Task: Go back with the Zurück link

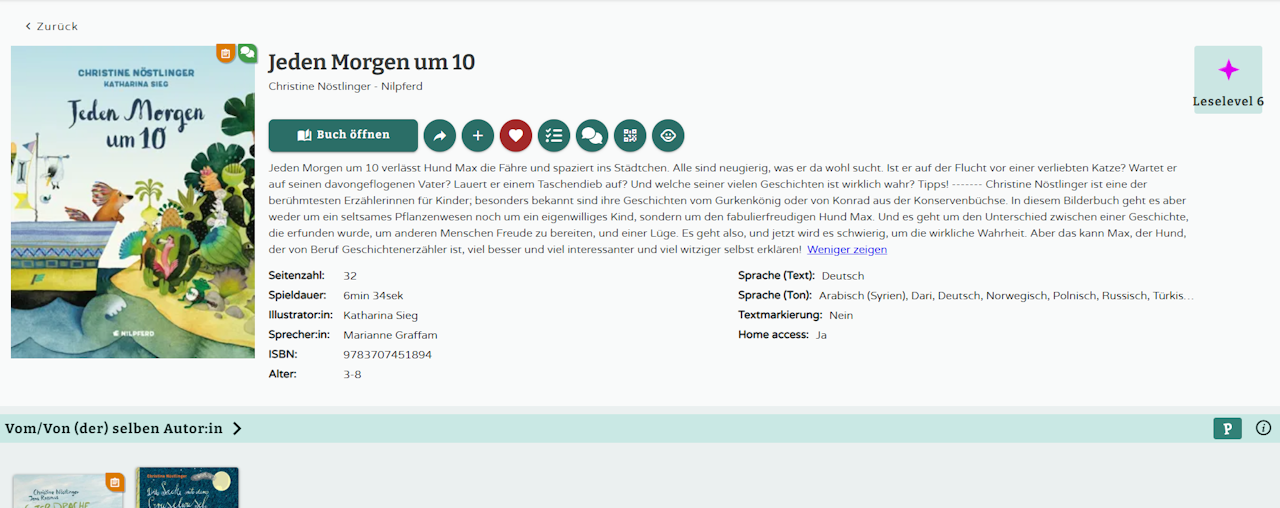Action: pos(51,26)
